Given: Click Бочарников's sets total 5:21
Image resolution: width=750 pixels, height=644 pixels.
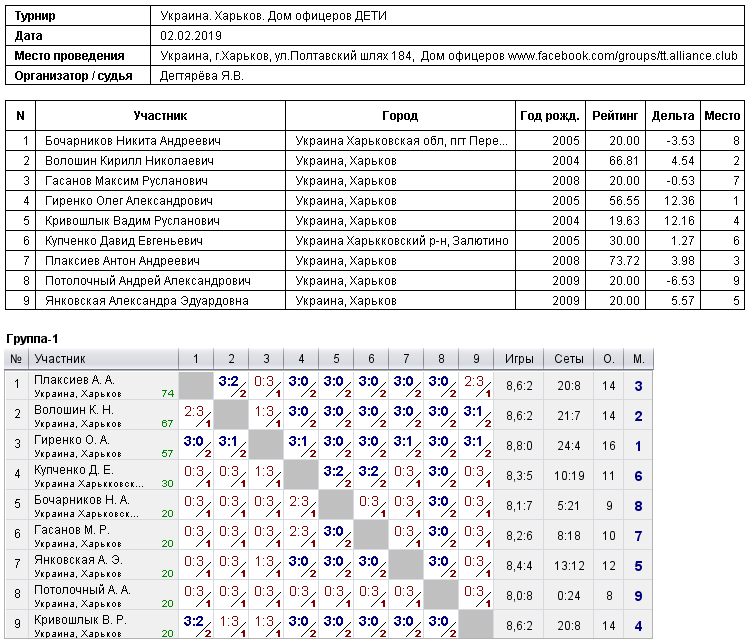Looking at the screenshot, I should (569, 506).
